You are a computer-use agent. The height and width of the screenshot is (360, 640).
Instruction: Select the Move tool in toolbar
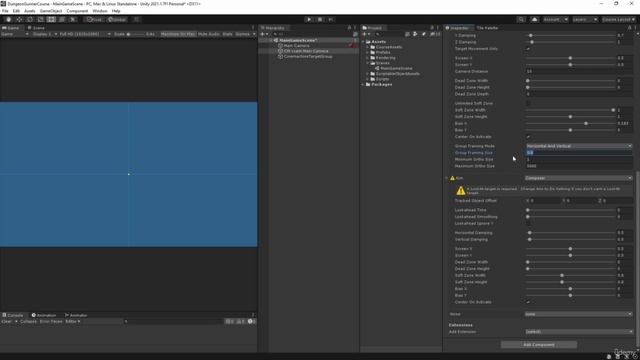(x=19, y=19)
